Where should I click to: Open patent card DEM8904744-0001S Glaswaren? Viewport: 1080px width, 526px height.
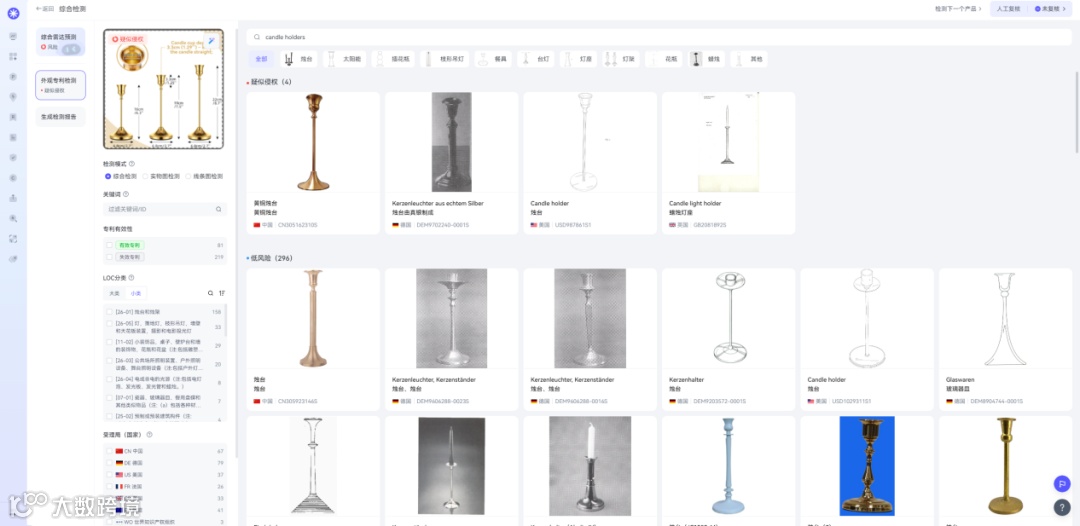tap(1006, 339)
